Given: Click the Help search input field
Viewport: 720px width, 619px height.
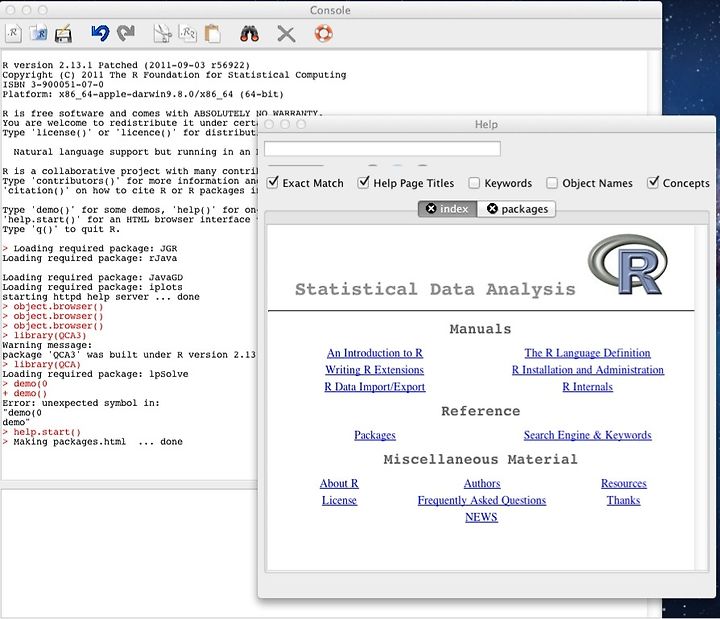Looking at the screenshot, I should pyautogui.click(x=382, y=149).
